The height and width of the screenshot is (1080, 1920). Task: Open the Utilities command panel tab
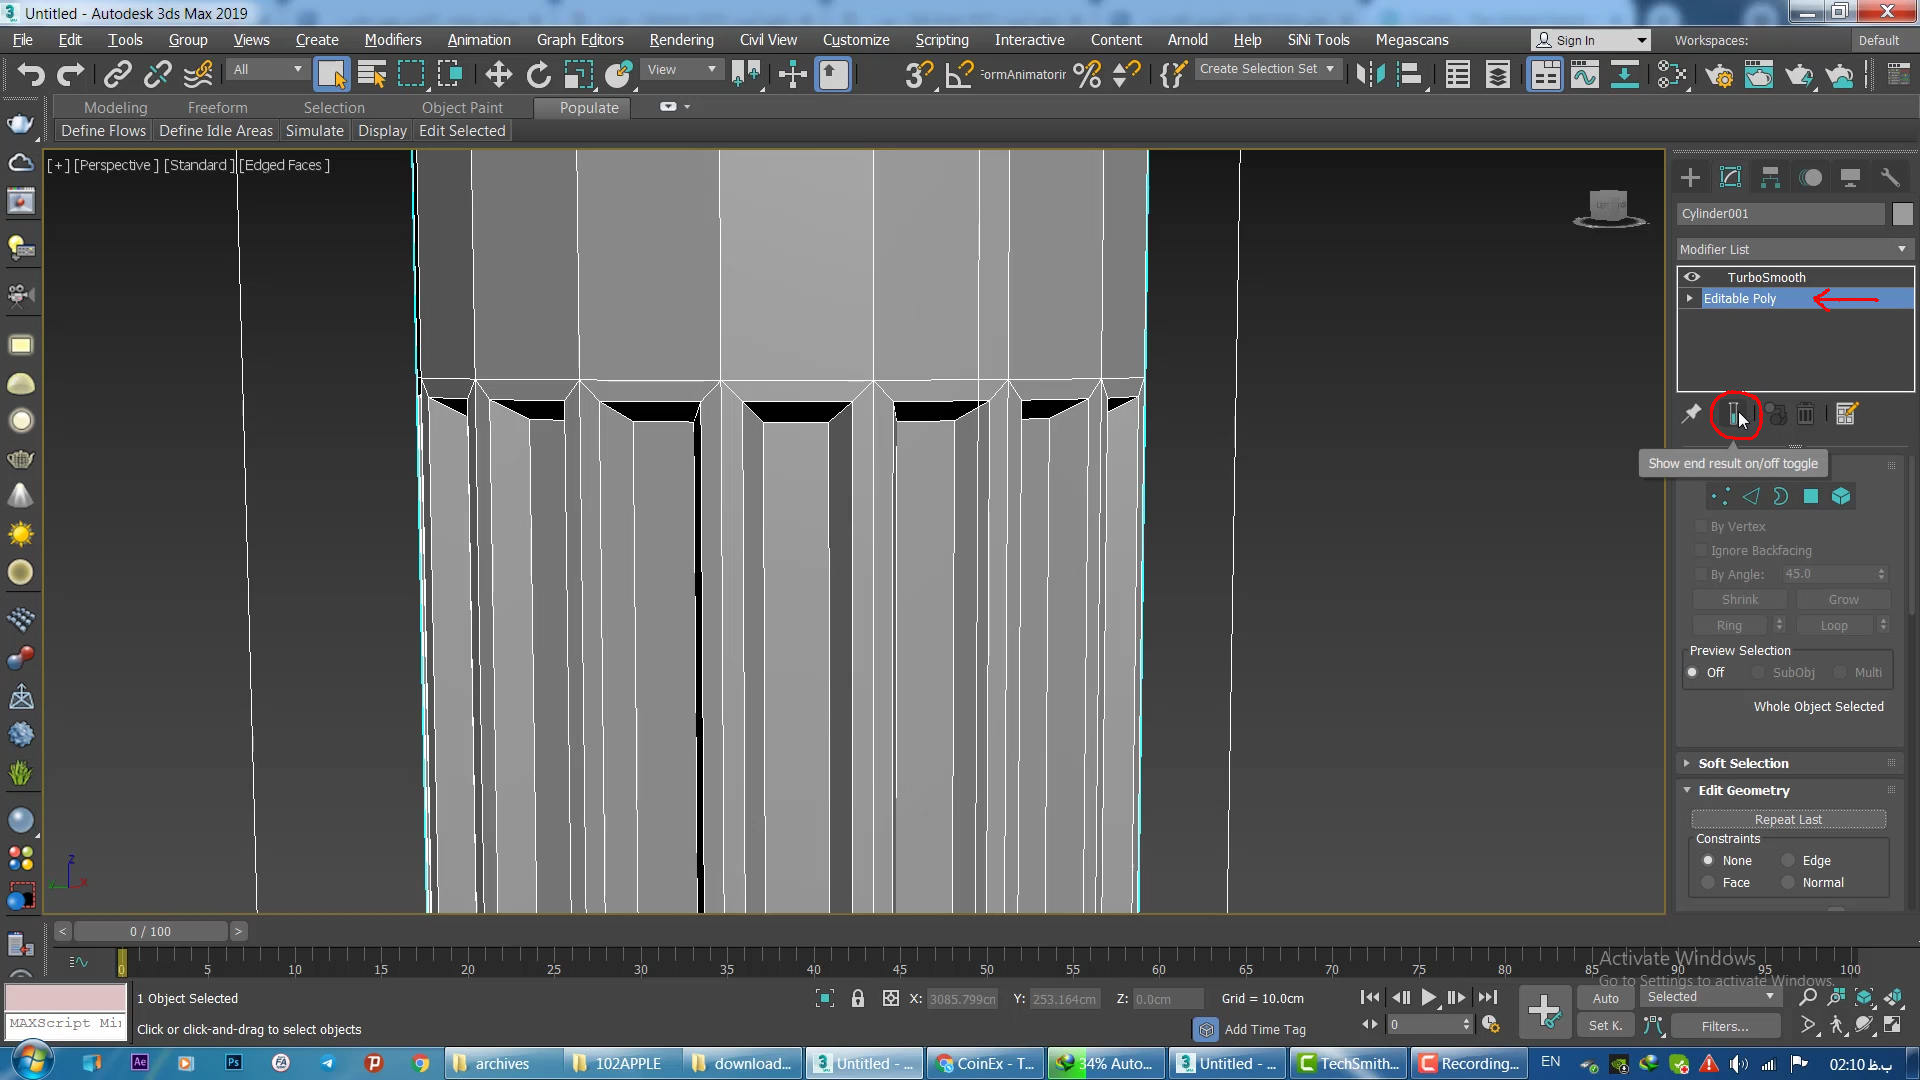tap(1890, 178)
